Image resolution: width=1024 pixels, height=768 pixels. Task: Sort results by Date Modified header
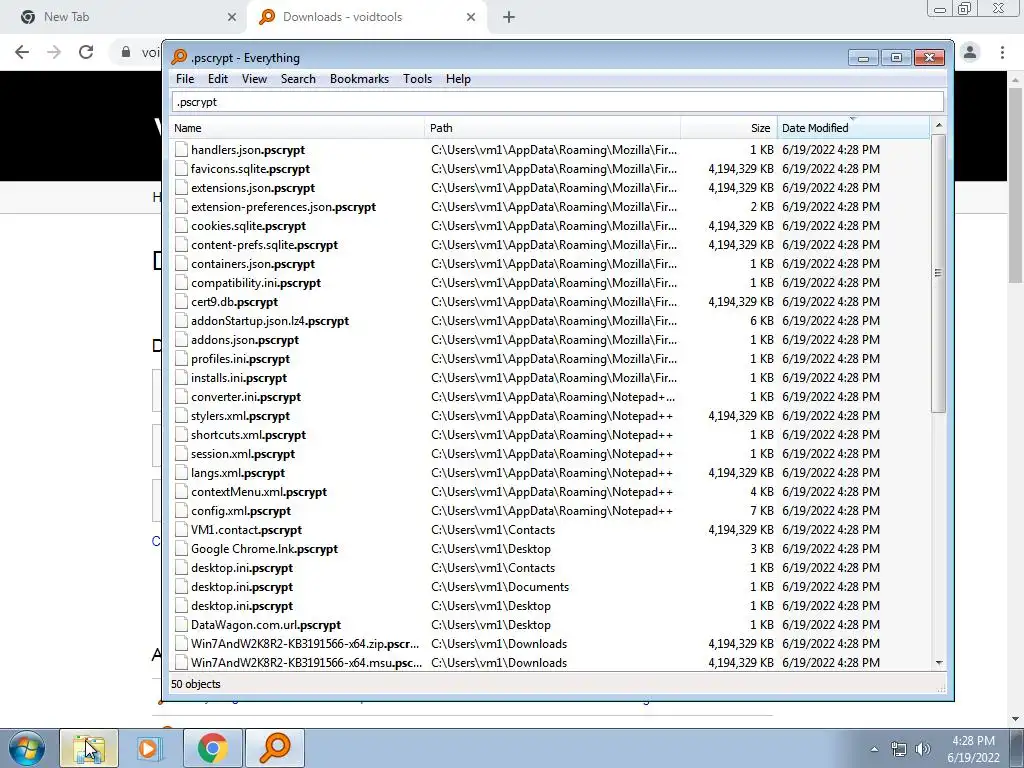853,128
